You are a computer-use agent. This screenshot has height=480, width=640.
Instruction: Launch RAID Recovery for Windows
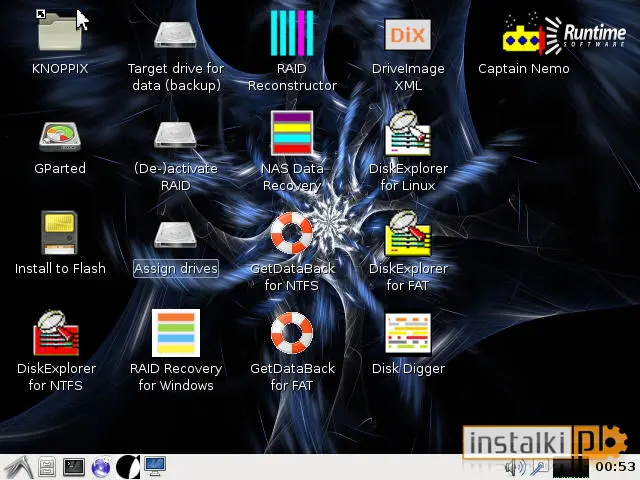click(x=176, y=333)
